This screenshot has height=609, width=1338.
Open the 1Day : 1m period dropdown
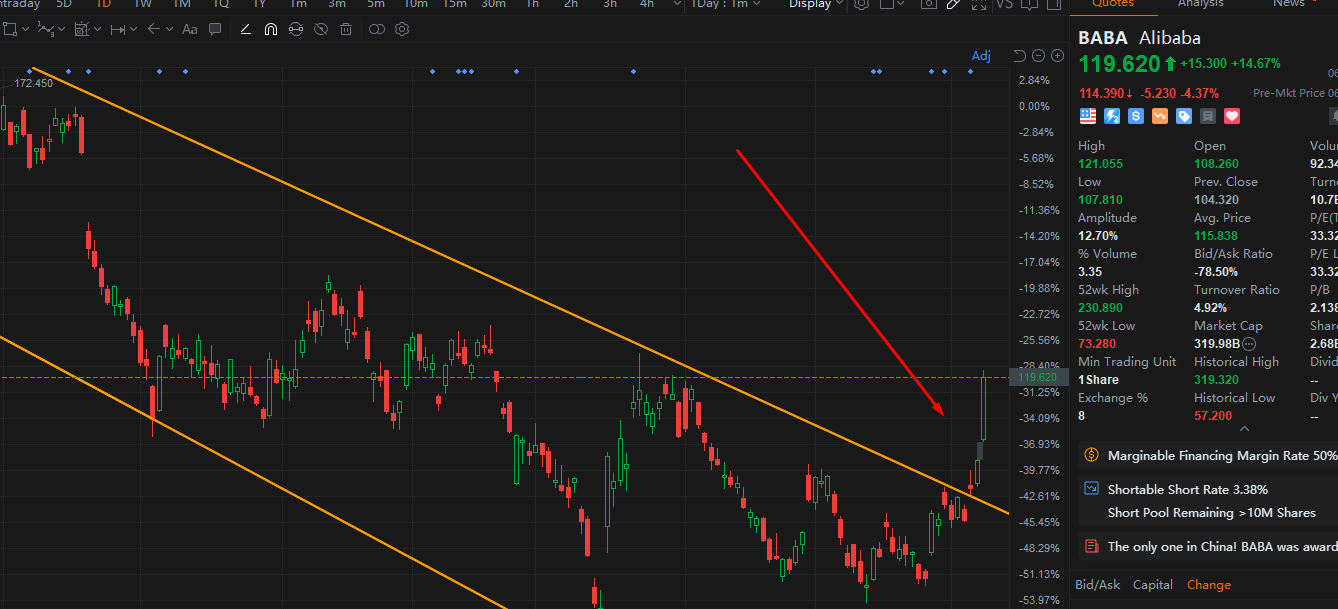coord(725,4)
